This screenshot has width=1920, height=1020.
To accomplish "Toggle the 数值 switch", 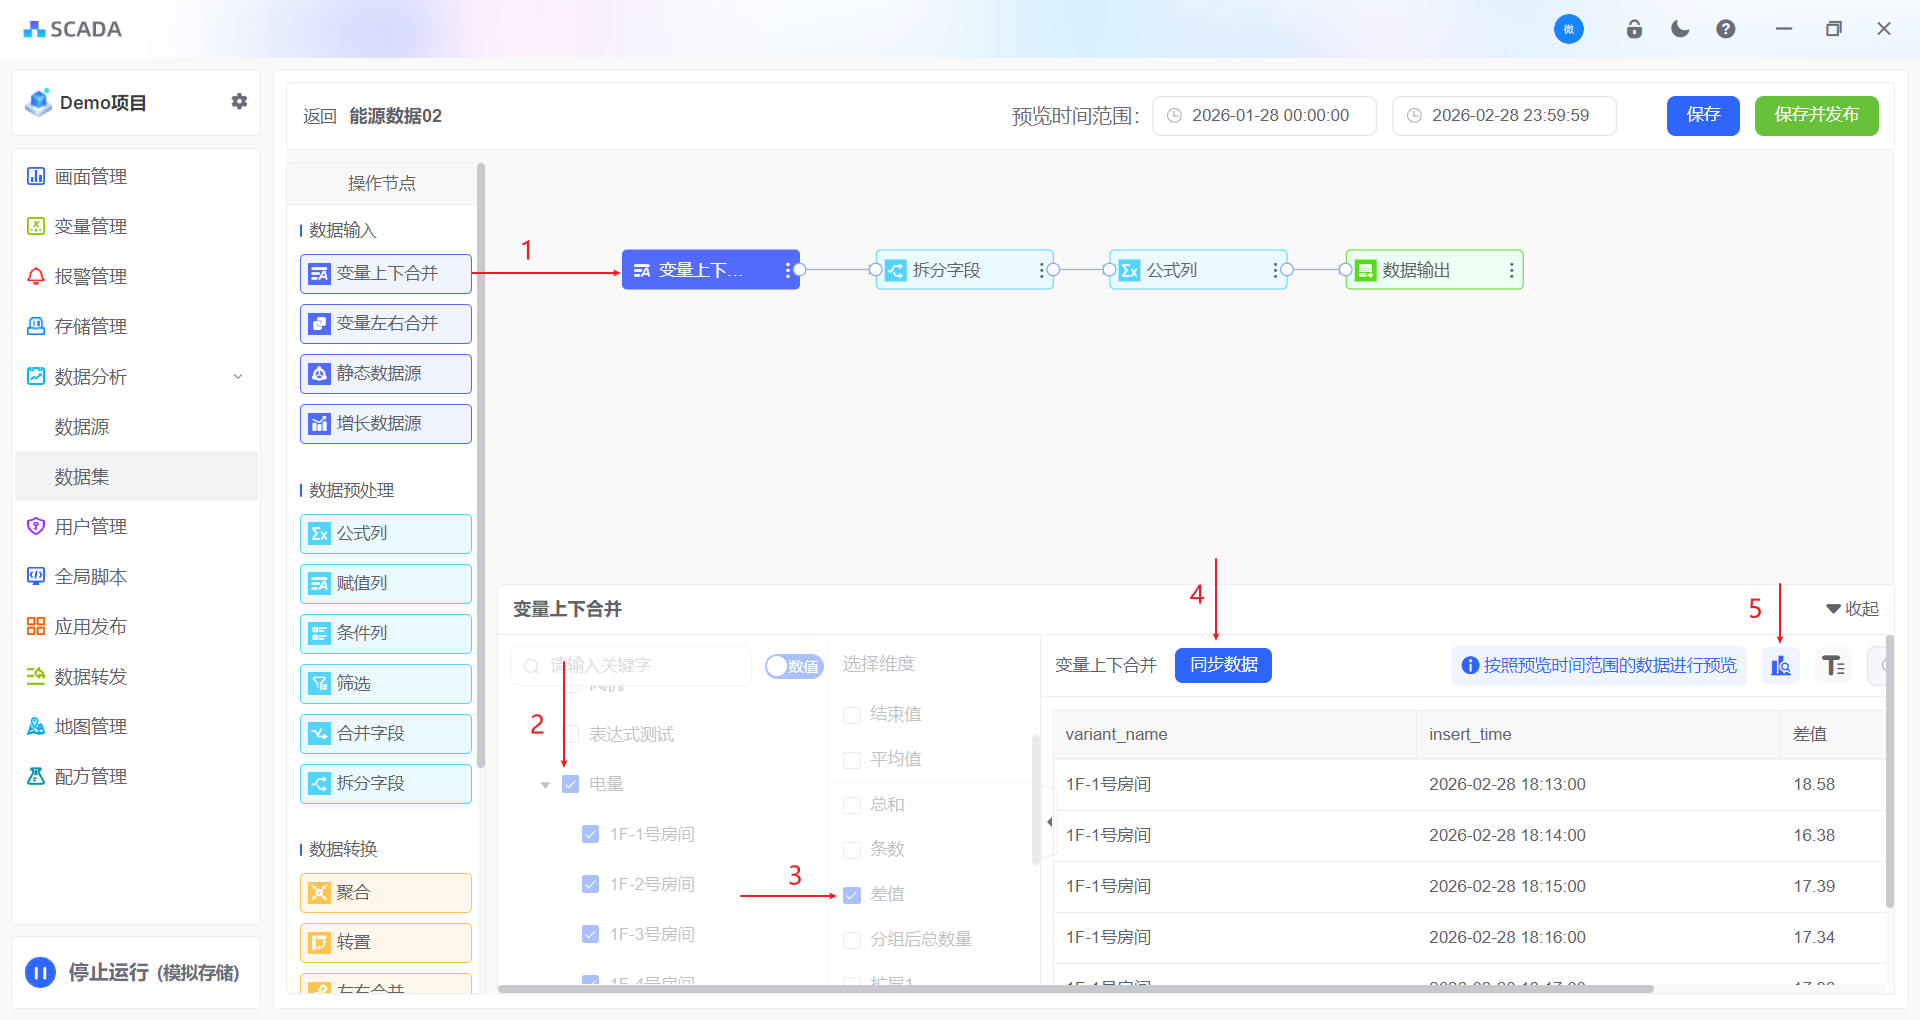I will 794,666.
